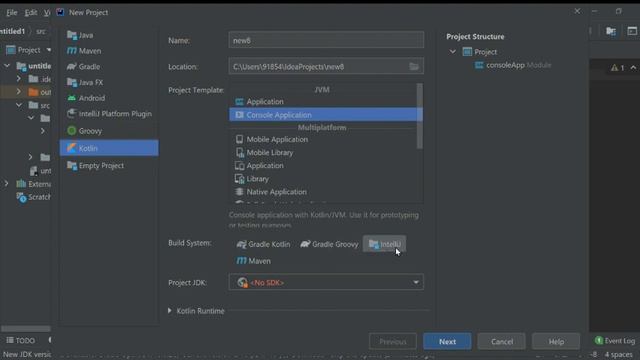Open Edit menu
The image size is (640, 360).
31,13
